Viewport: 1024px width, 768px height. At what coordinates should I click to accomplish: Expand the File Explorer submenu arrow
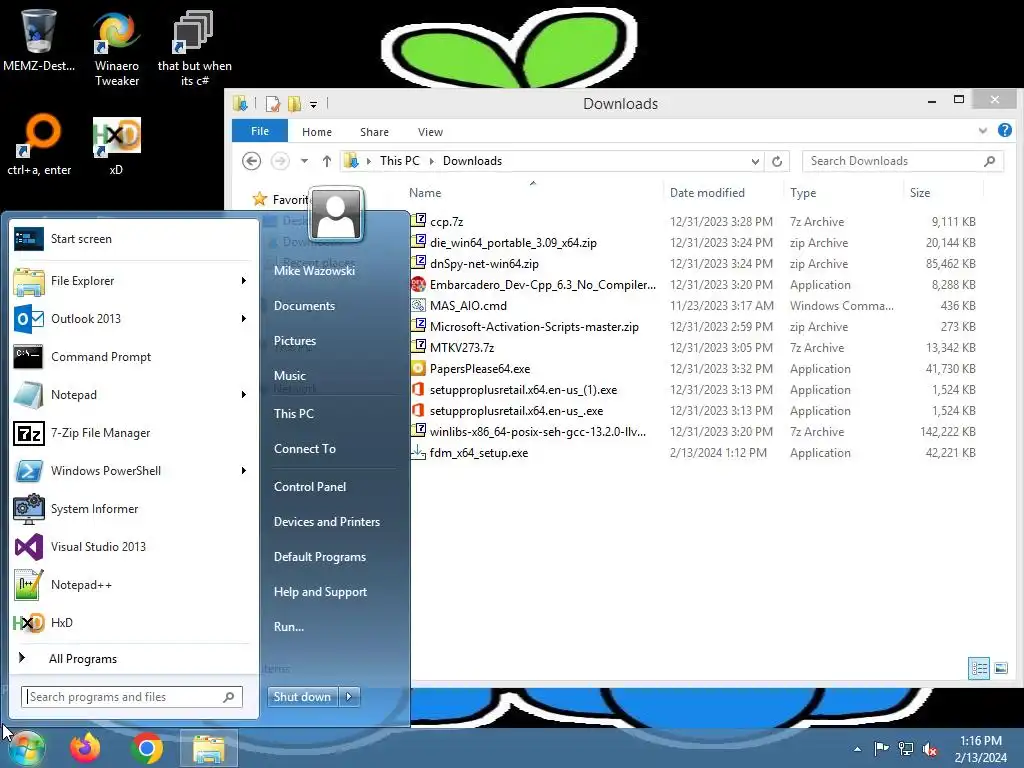(244, 281)
